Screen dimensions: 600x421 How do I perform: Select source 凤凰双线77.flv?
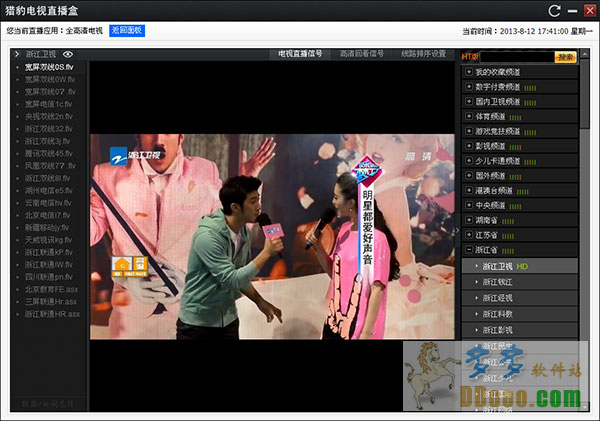point(49,166)
